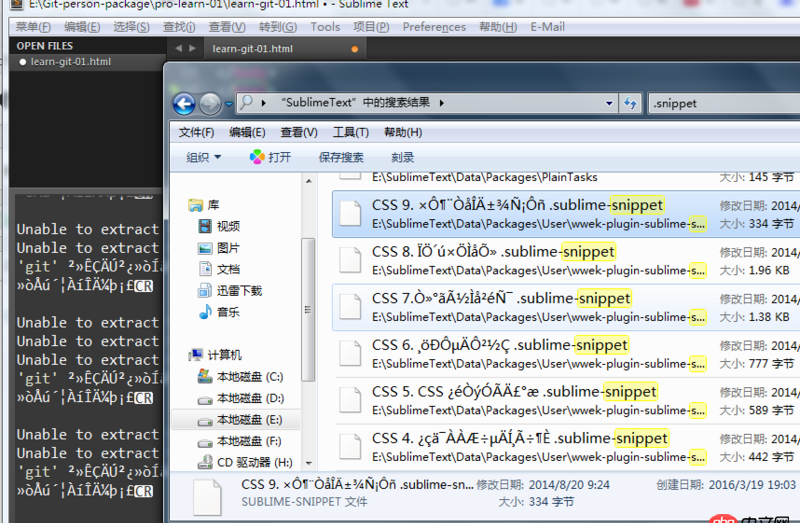This screenshot has height=523, width=800.
Task: Click the 刻录 toolbar button
Action: 403,157
